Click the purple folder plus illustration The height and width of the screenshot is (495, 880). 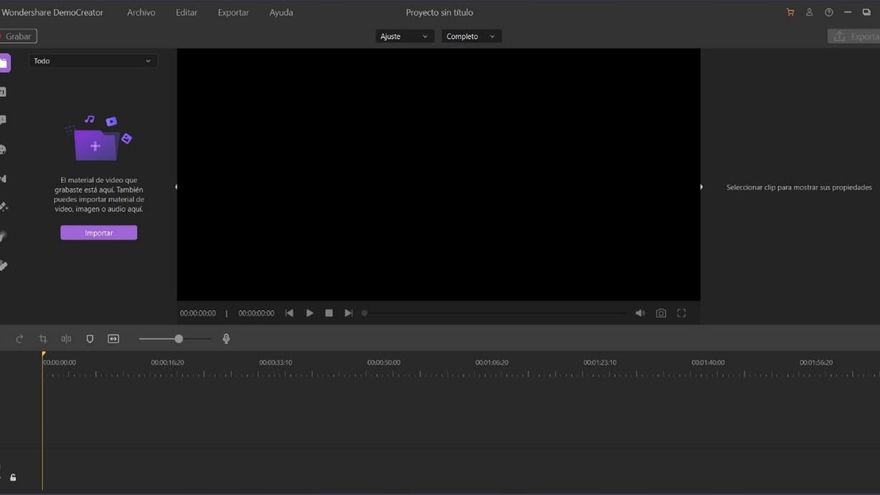99,138
